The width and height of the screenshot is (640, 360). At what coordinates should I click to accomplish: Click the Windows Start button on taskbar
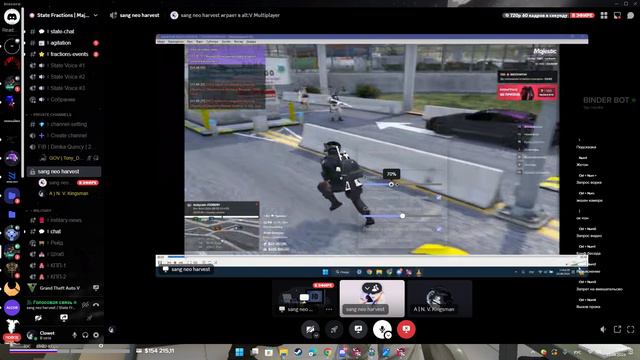(240, 352)
